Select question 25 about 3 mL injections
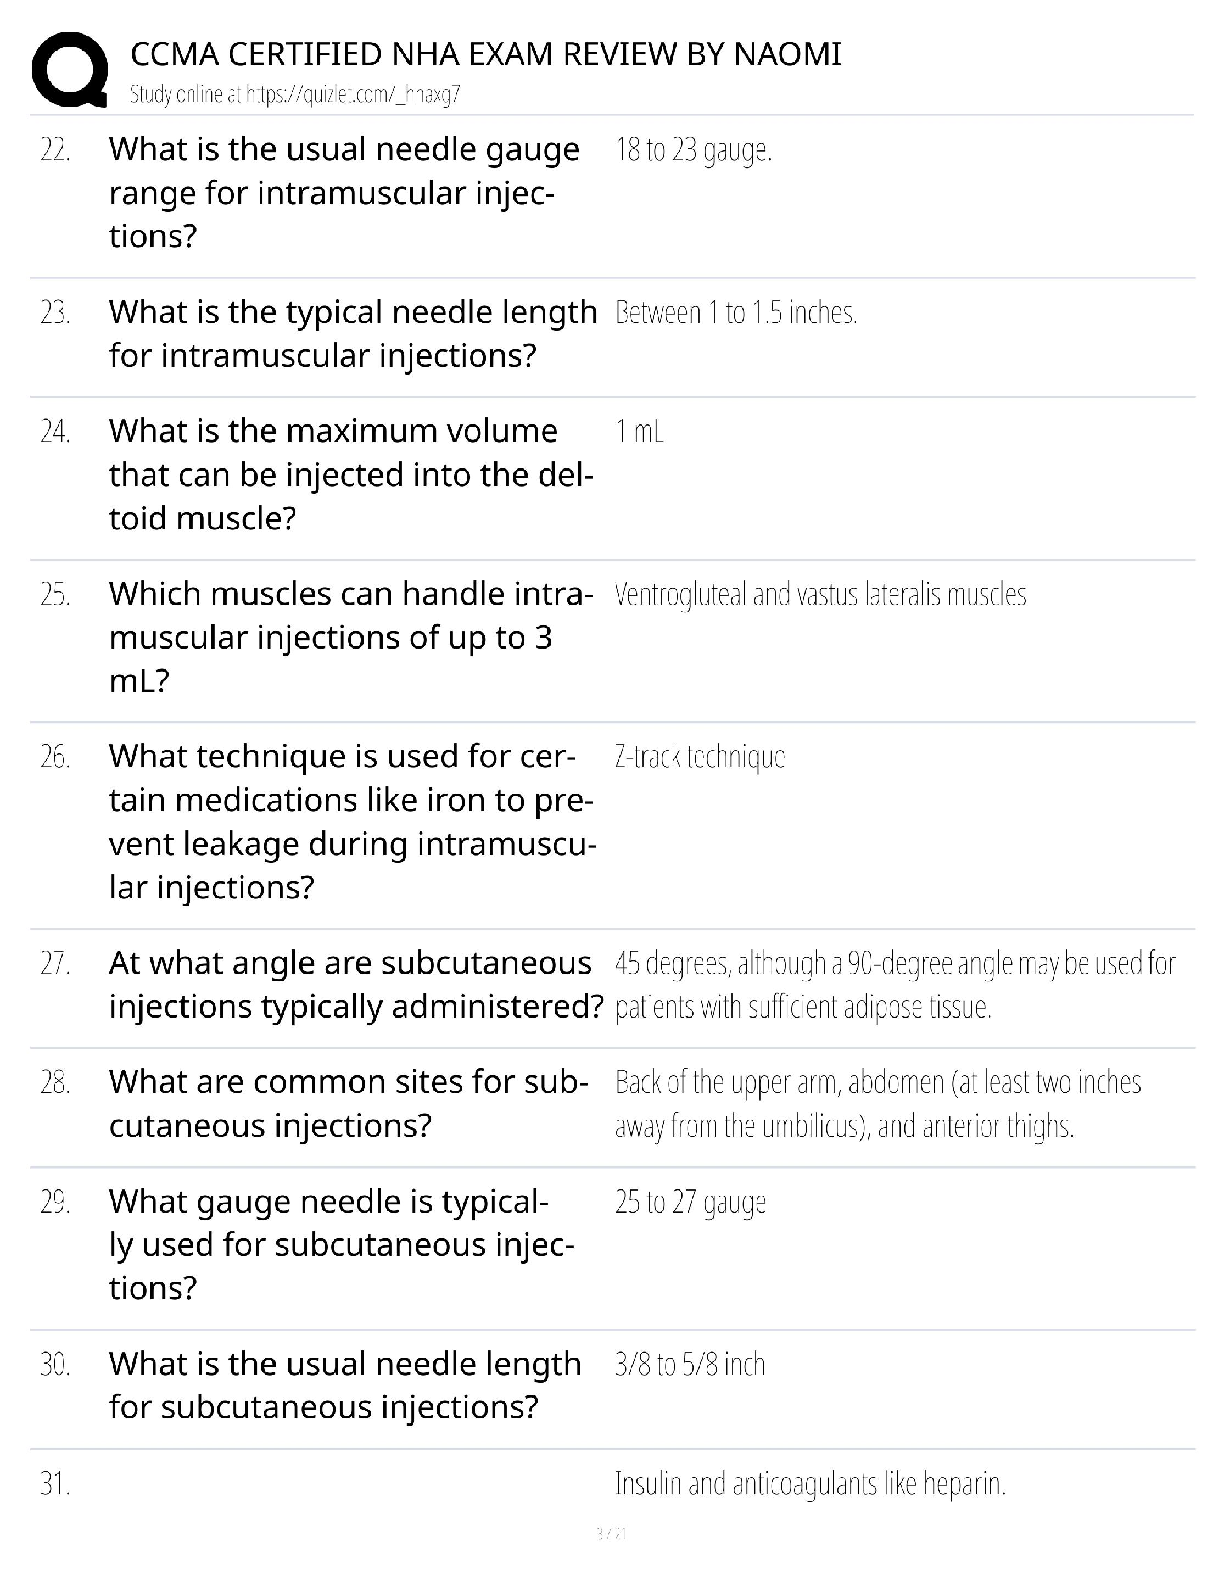This screenshot has height=1584, width=1224. (x=351, y=637)
